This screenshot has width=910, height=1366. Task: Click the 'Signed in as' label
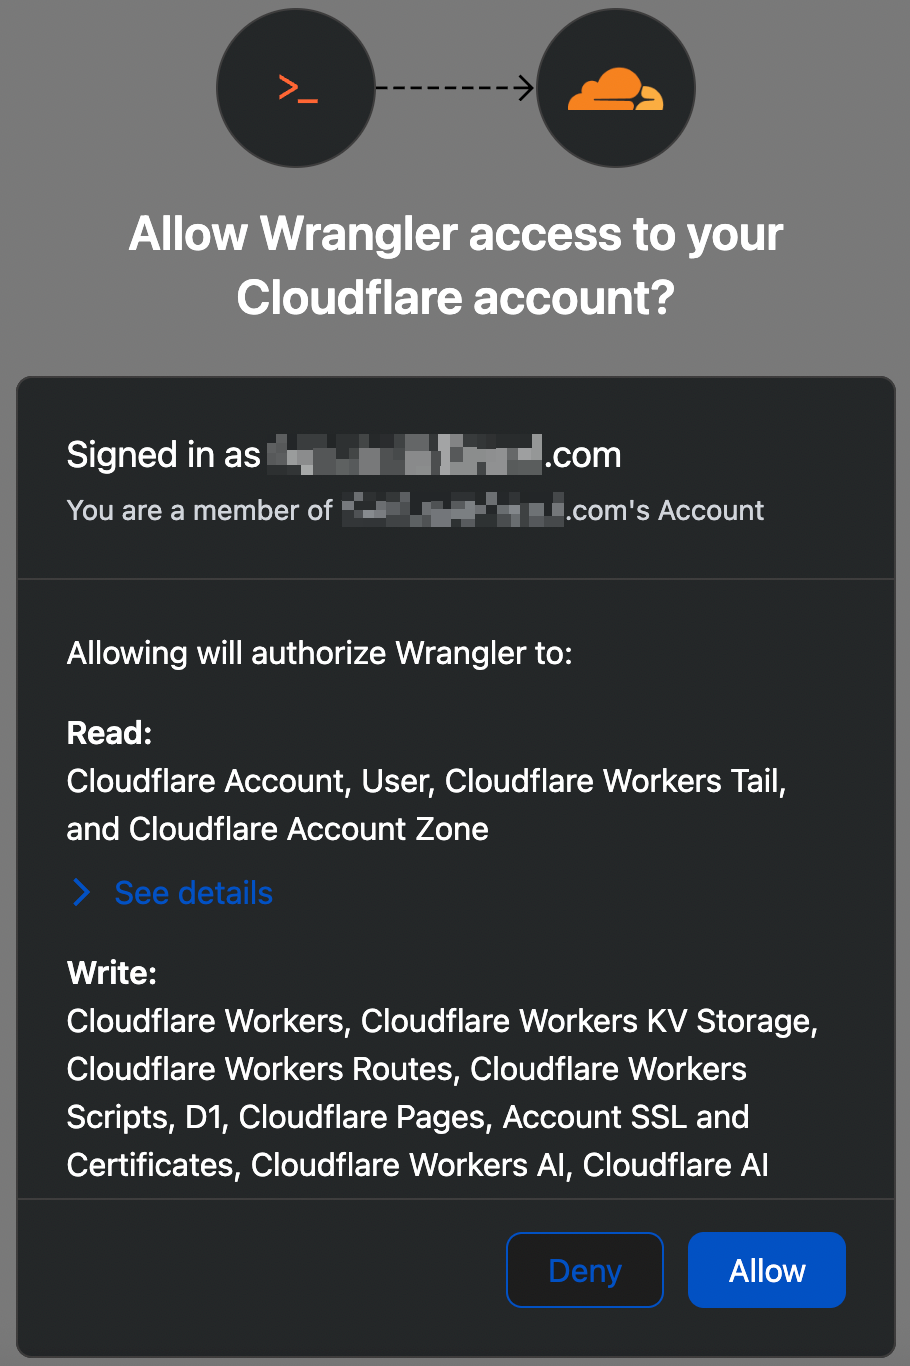[x=163, y=455]
